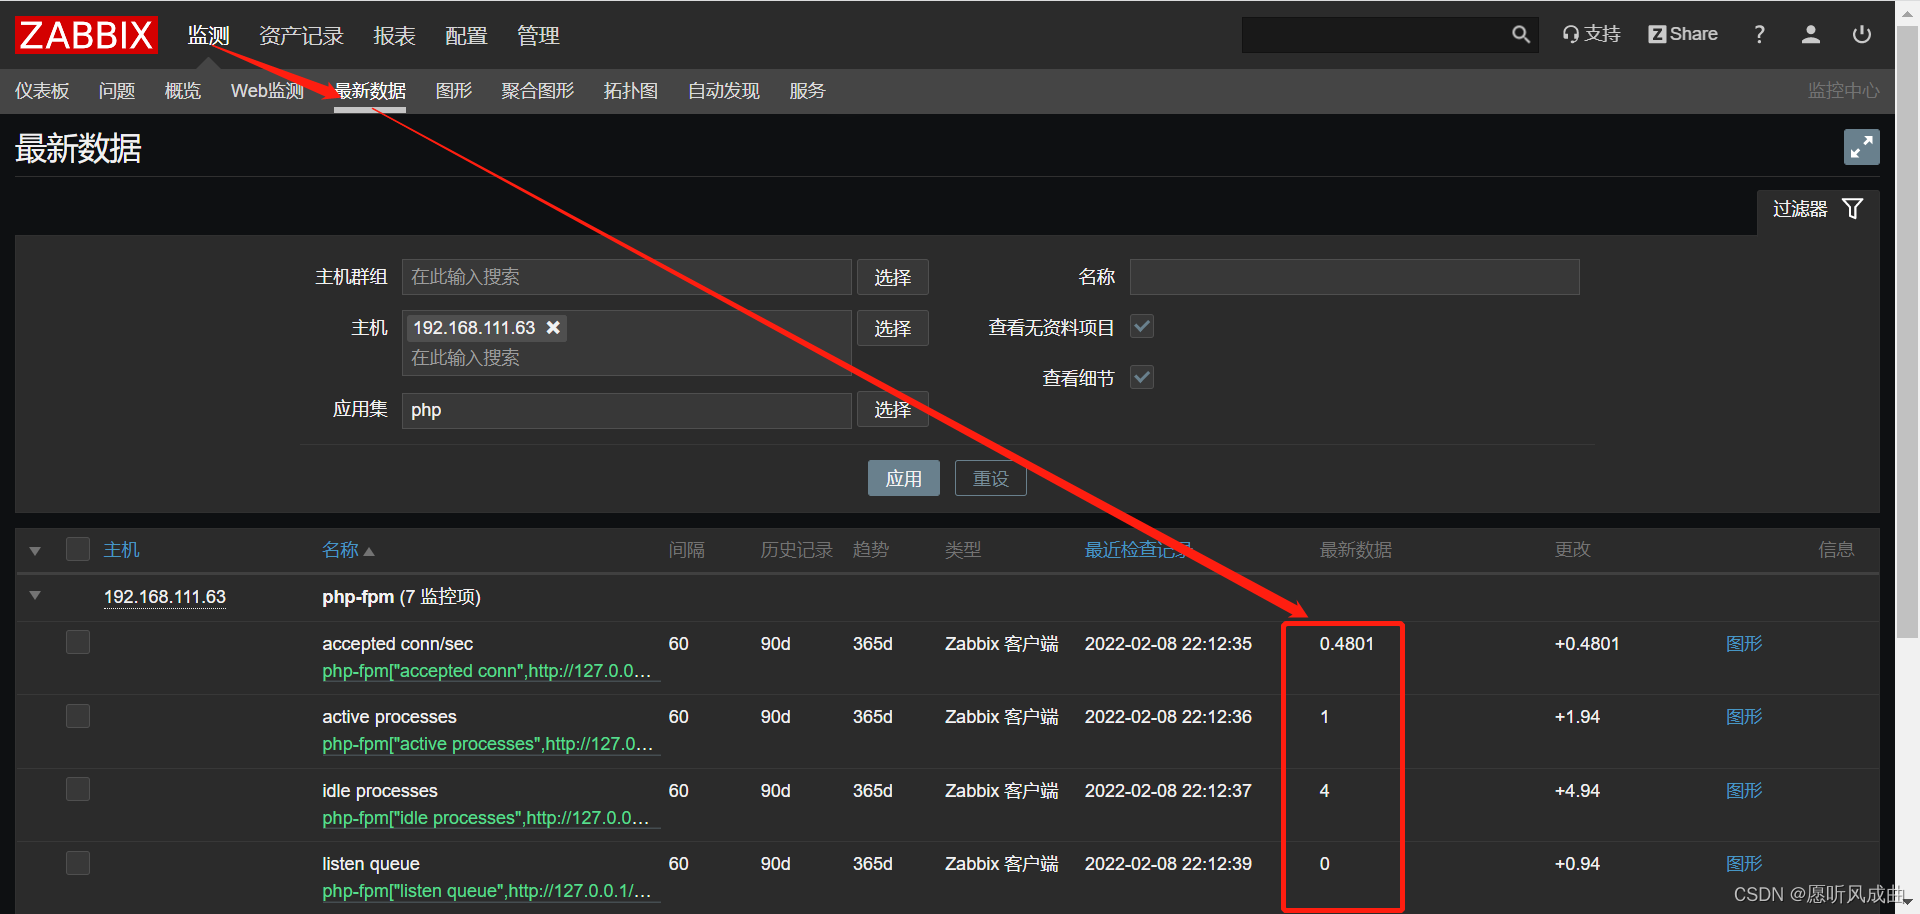Focus the top search input field

(1375, 34)
